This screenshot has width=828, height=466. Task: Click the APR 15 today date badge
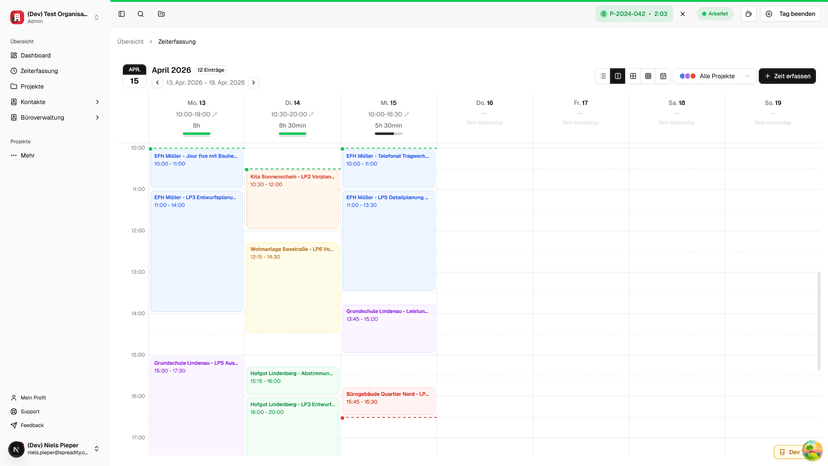pyautogui.click(x=134, y=76)
